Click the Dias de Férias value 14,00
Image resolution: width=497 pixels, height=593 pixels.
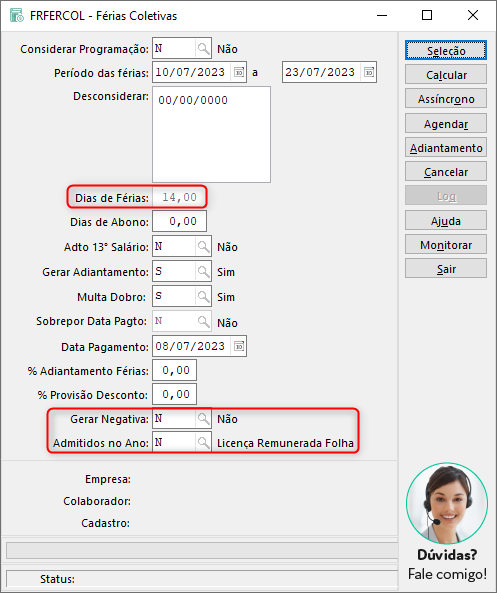[180, 197]
